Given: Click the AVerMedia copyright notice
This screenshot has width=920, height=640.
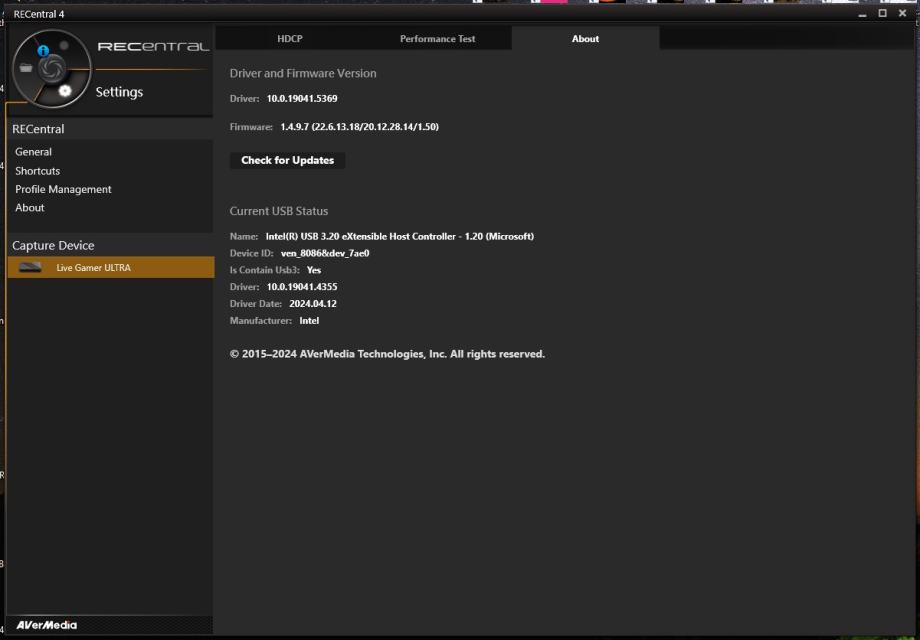Looking at the screenshot, I should (387, 354).
